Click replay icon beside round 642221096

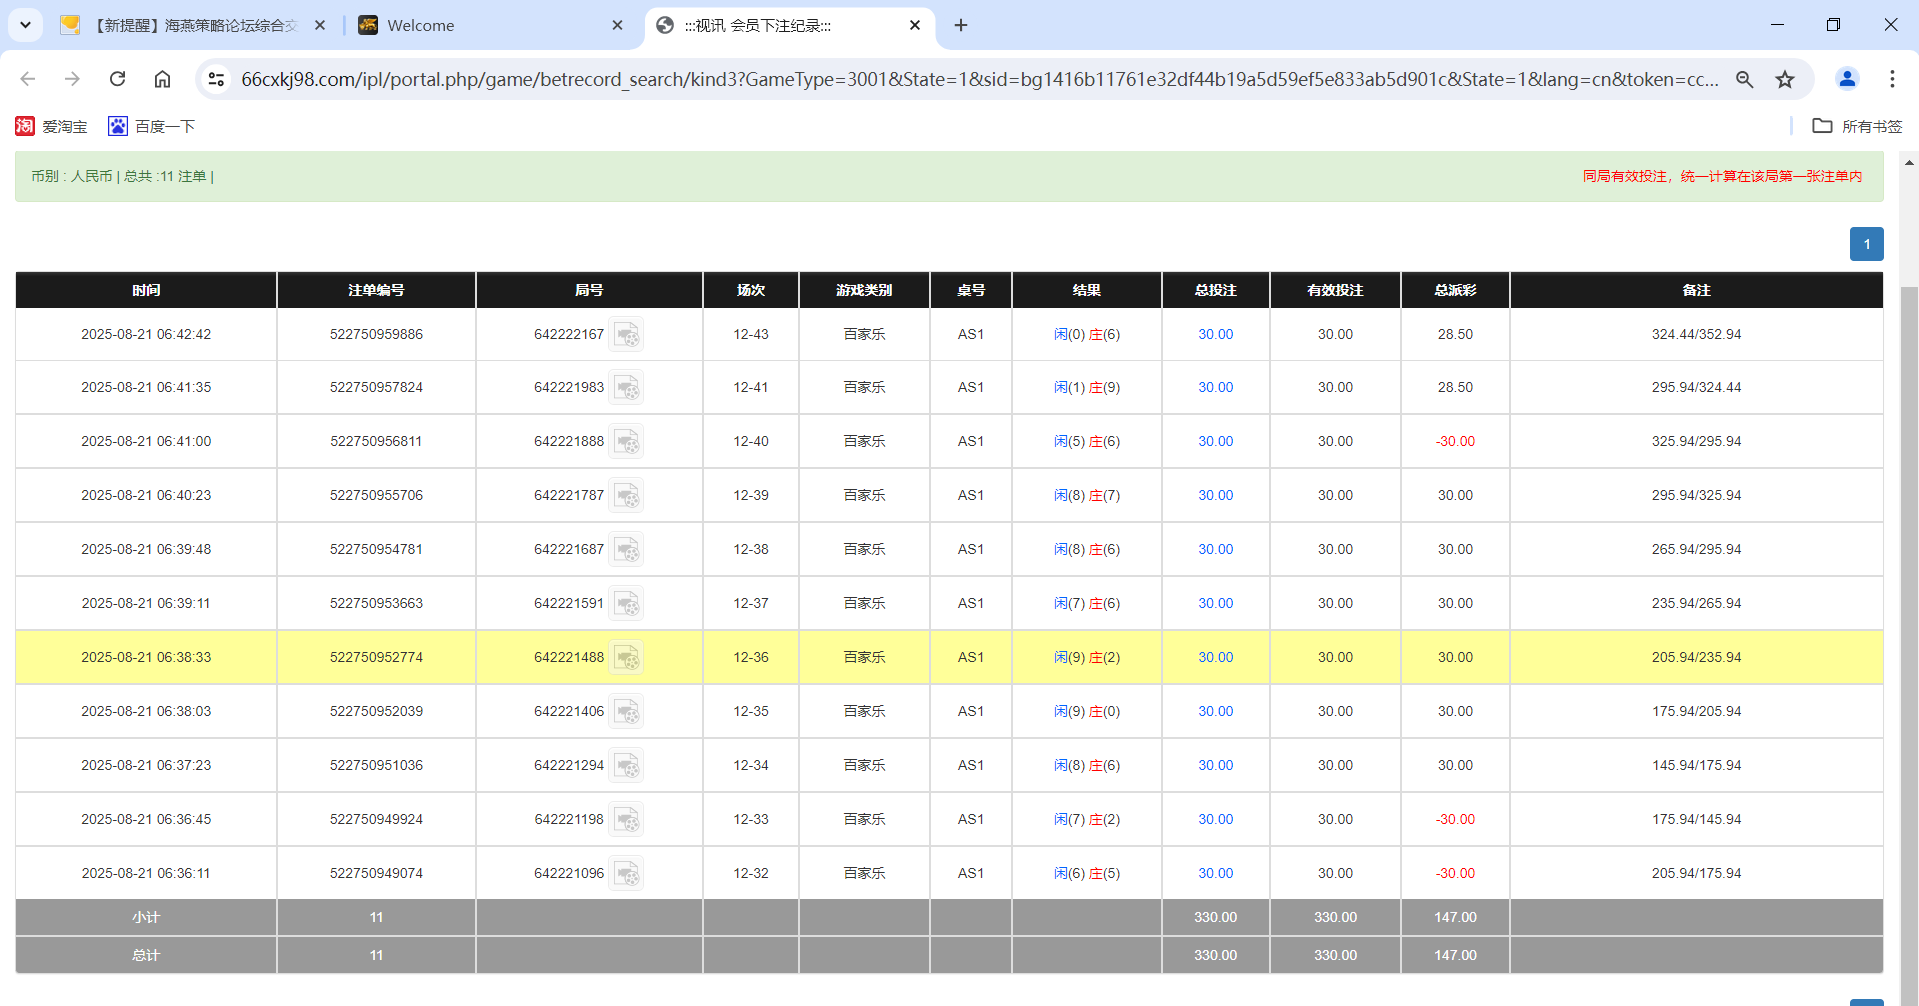pyautogui.click(x=627, y=874)
